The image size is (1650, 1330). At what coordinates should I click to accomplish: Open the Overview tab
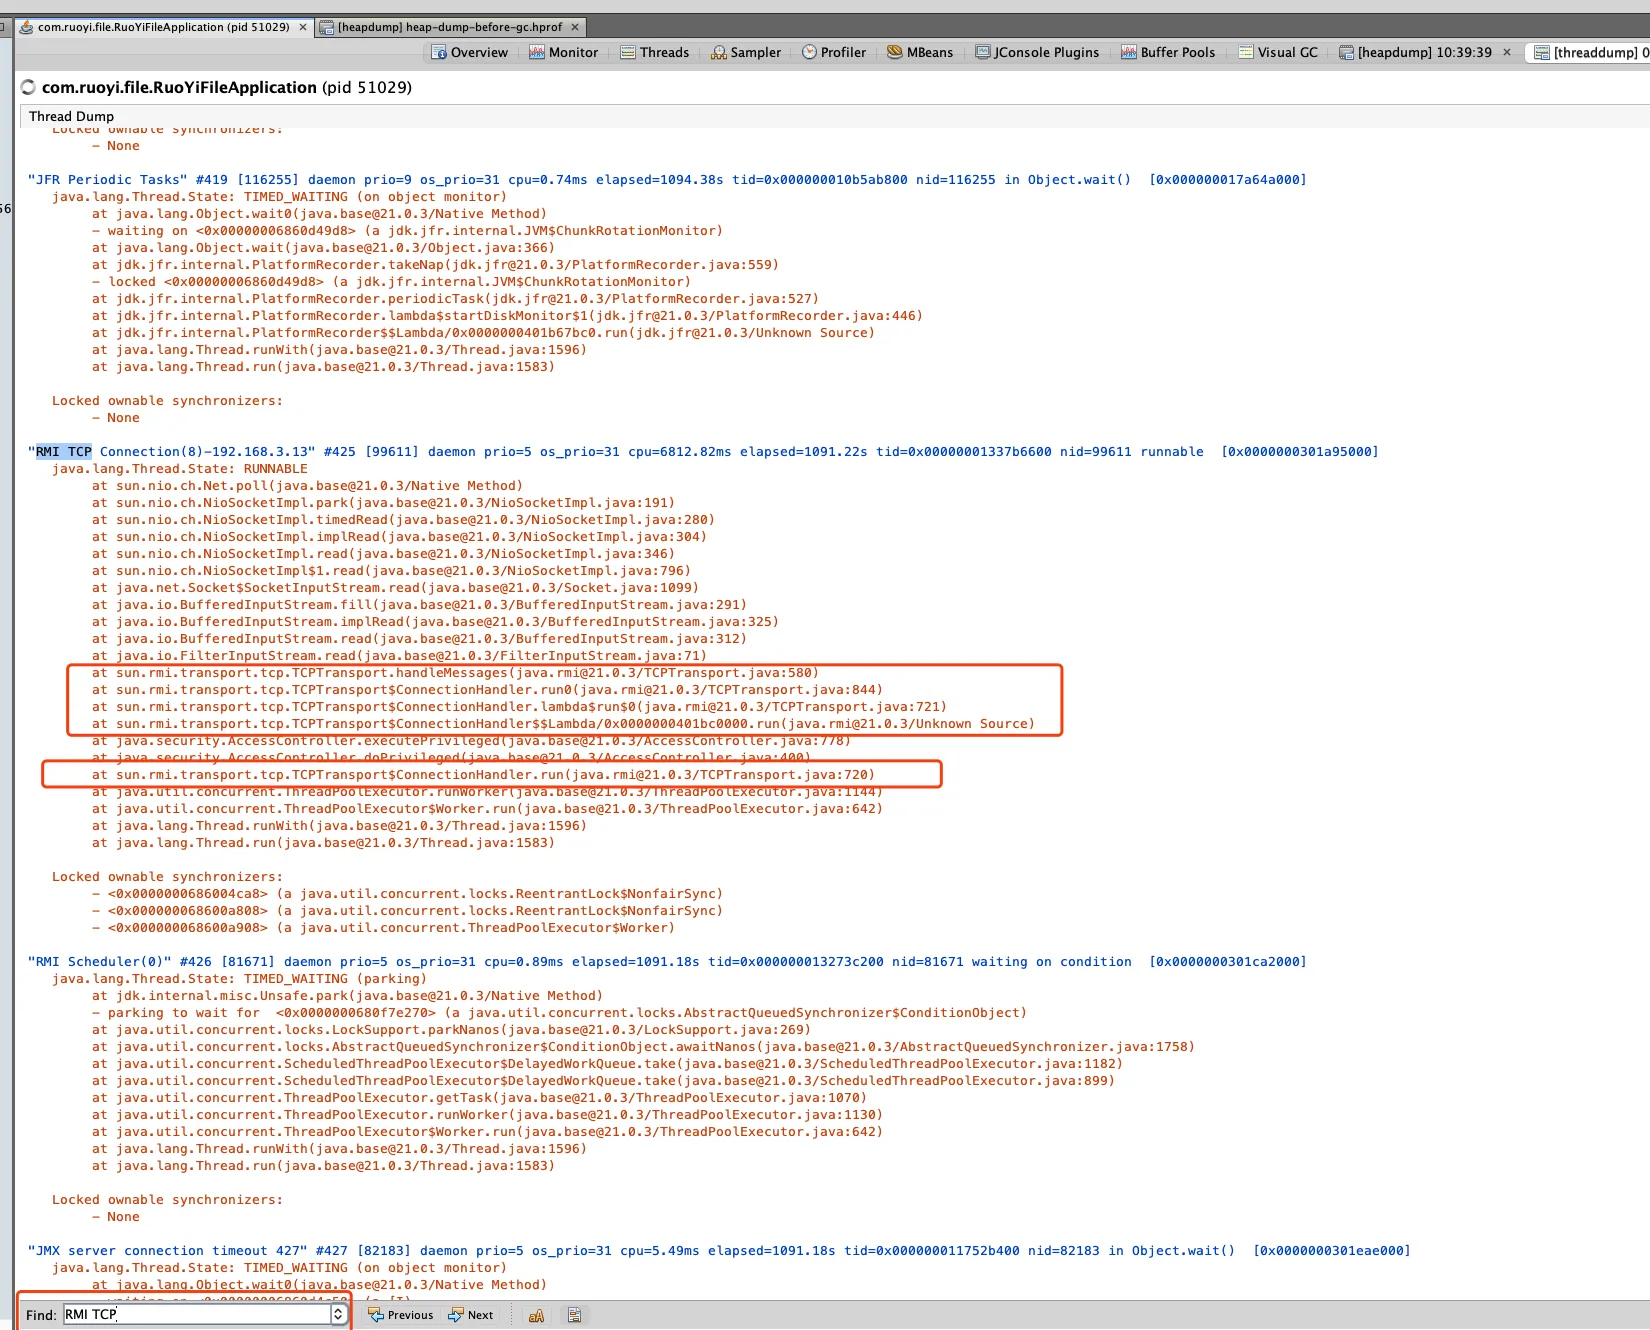tap(469, 53)
